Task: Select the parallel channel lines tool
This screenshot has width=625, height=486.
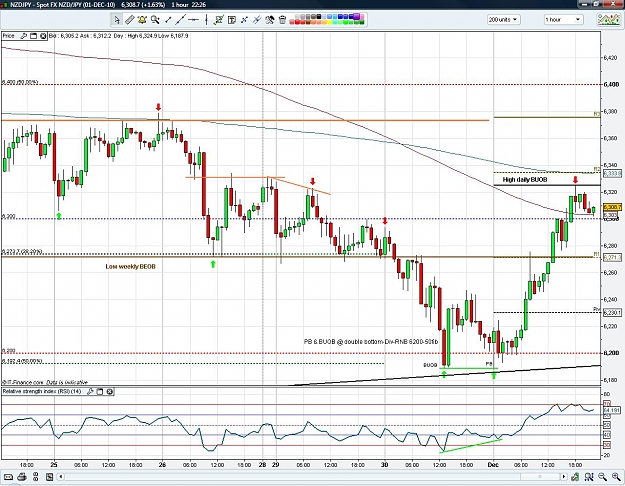Action: [257, 20]
